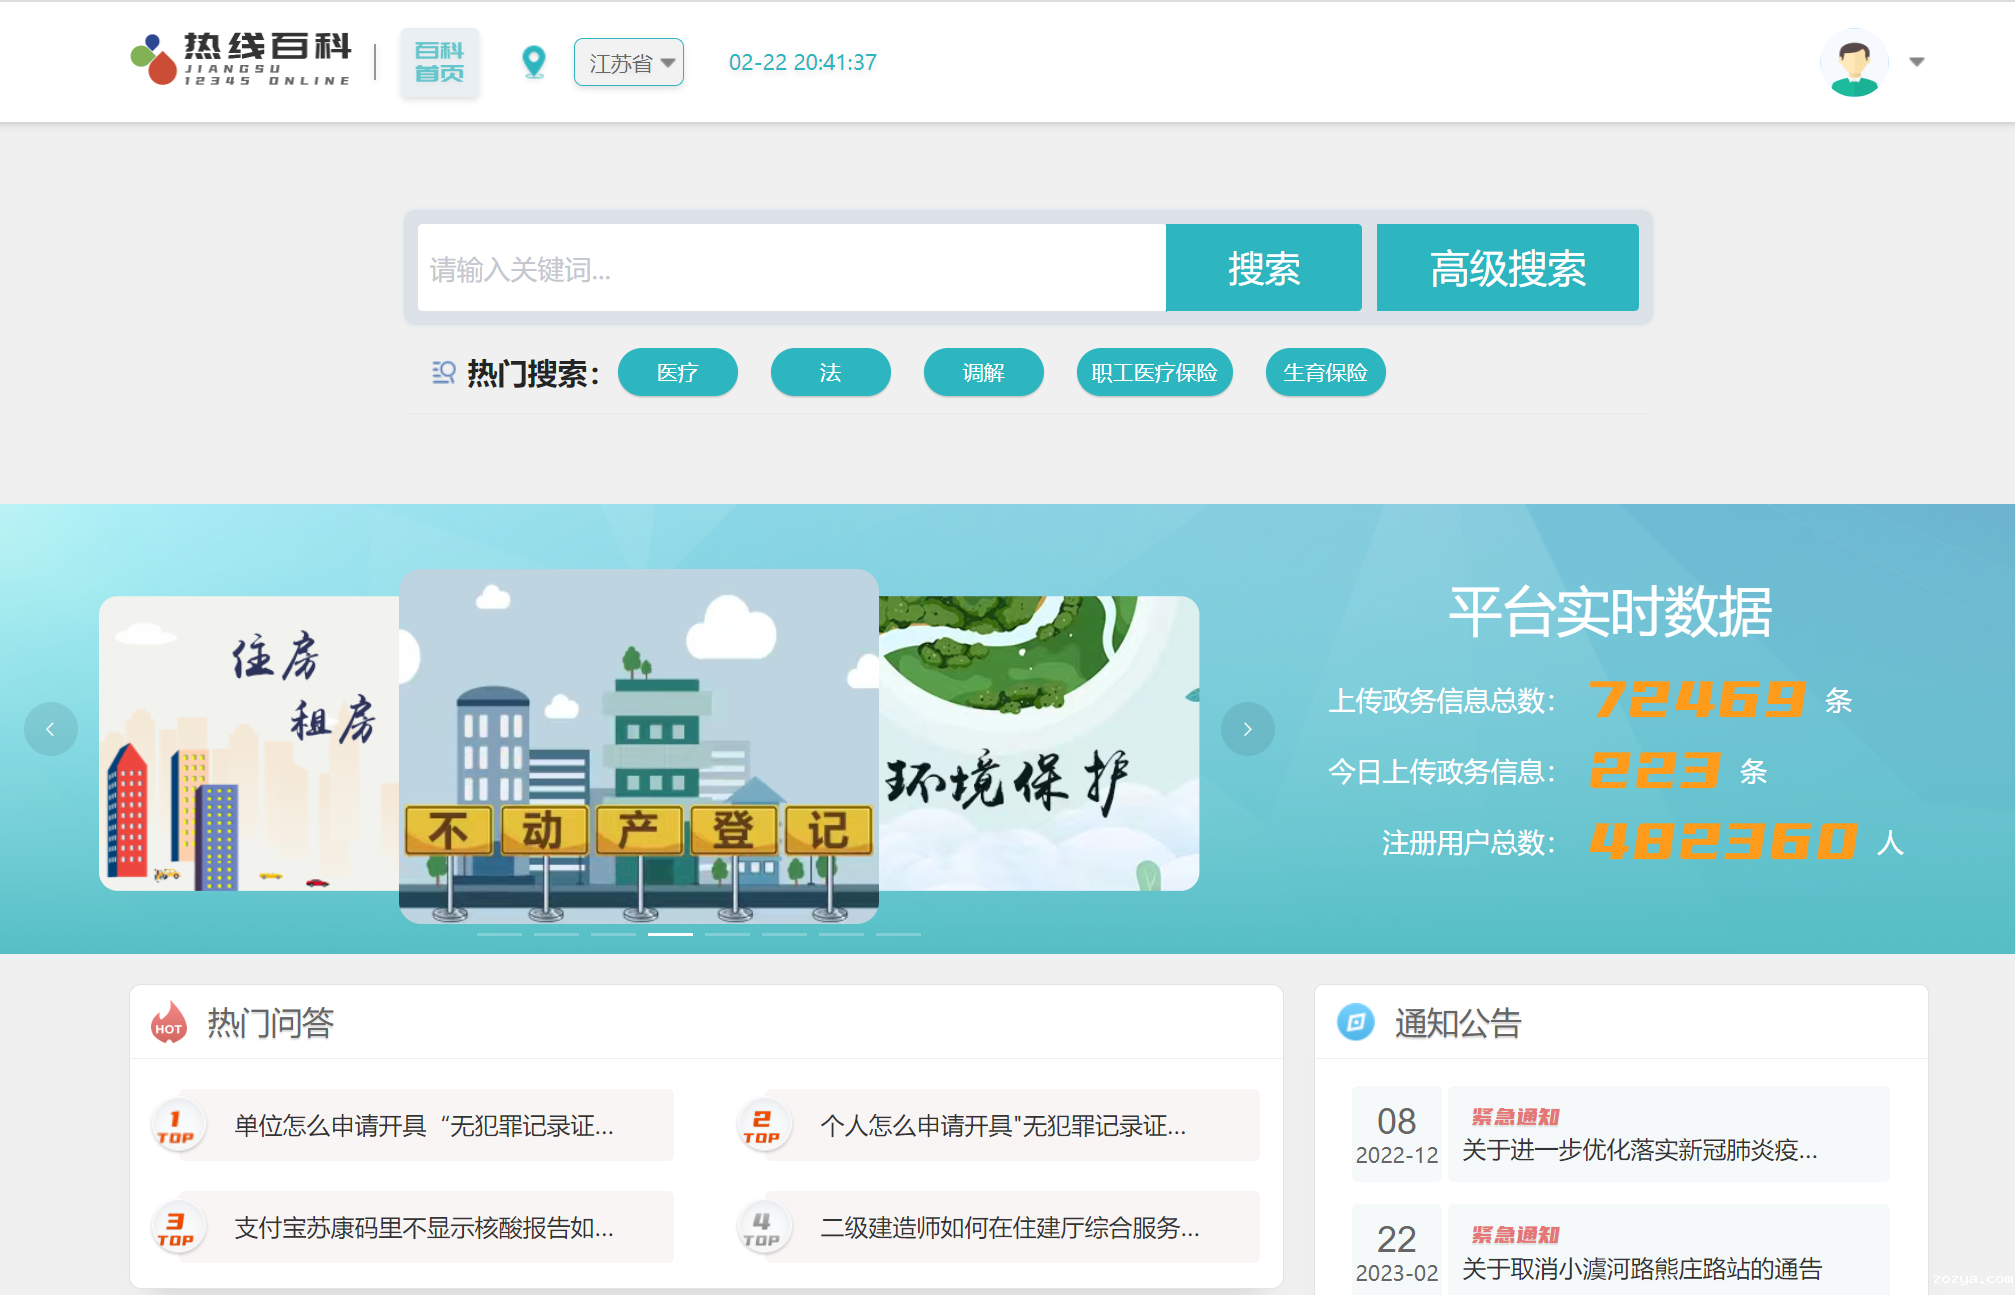
Task: Click the TOP 4 rank badge
Action: click(x=762, y=1228)
